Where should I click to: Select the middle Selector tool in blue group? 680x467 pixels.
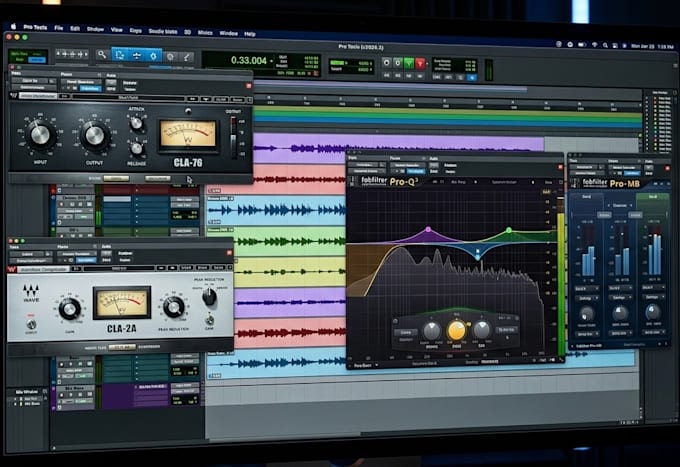(x=137, y=56)
